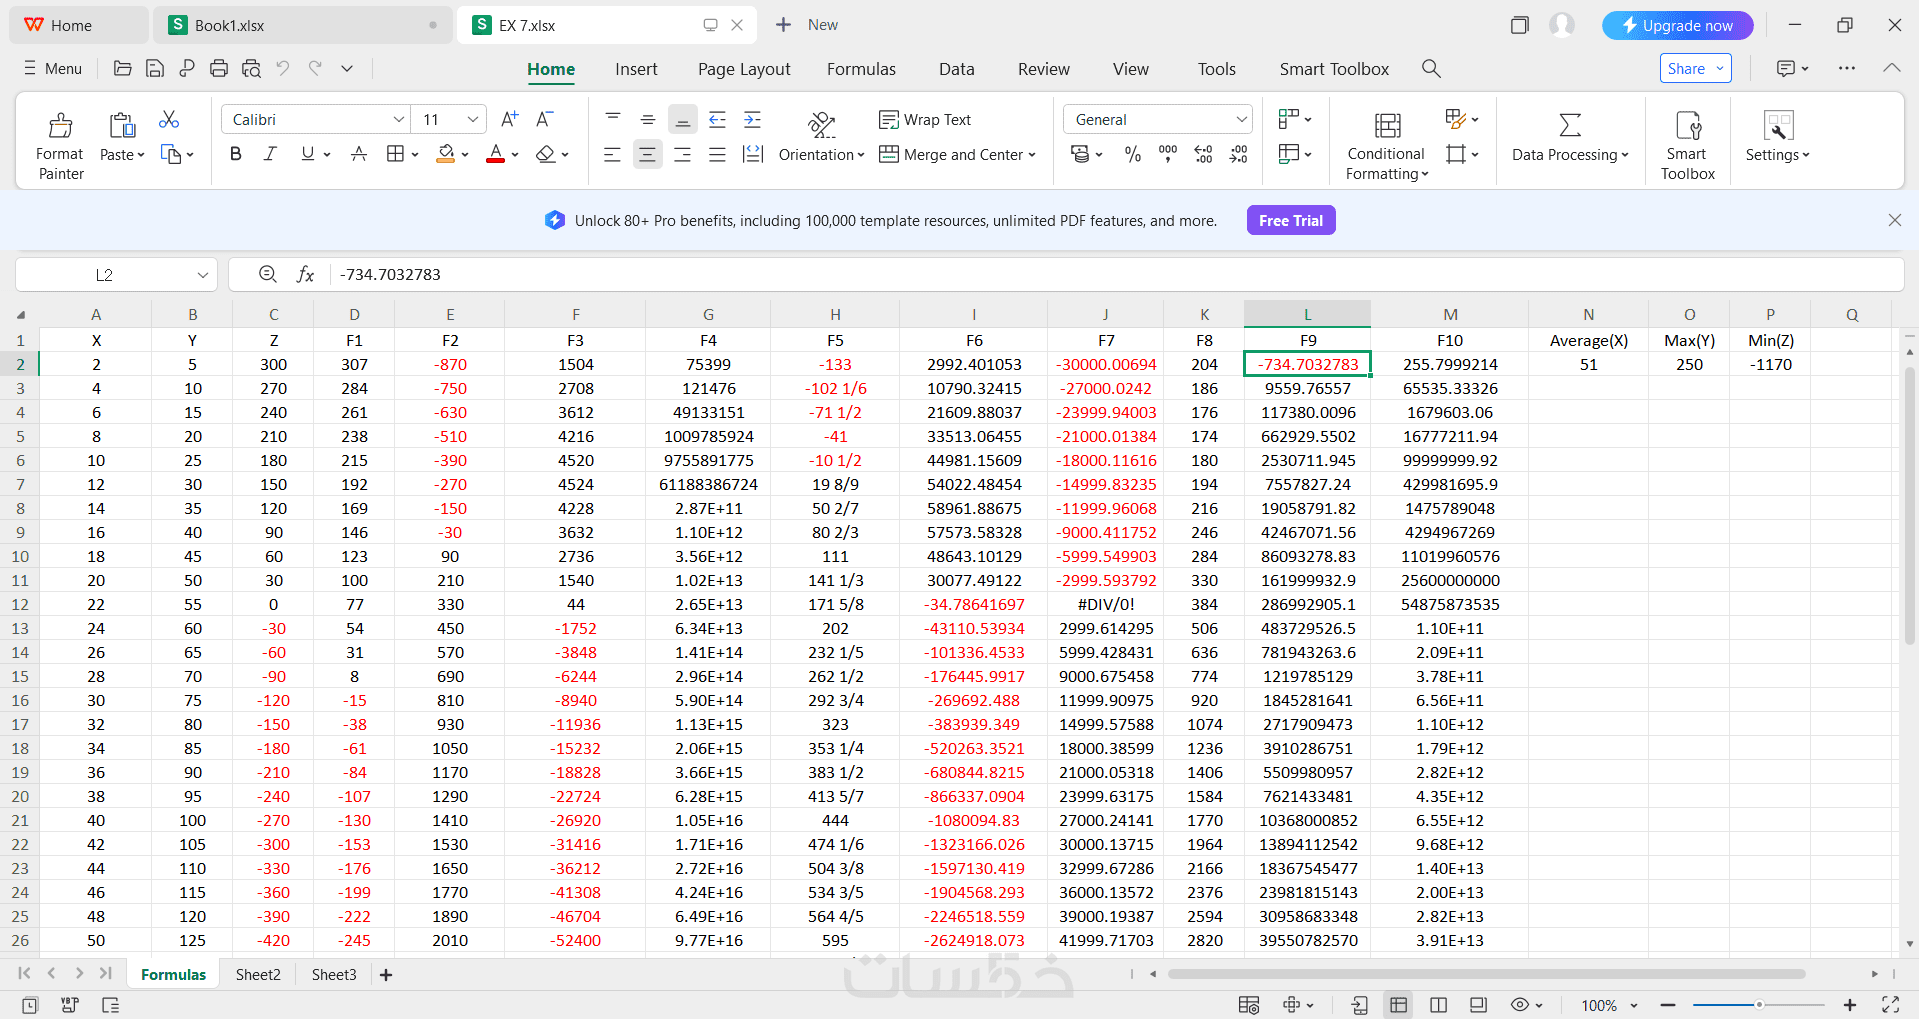1919x1019 pixels.
Task: Toggle Strikethrough formatting
Action: tap(359, 154)
